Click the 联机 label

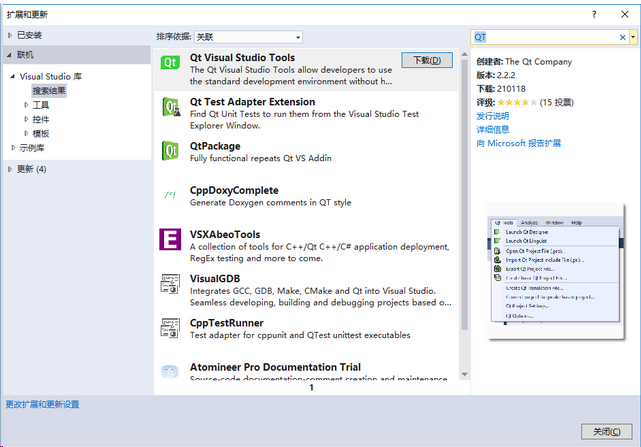(x=25, y=55)
